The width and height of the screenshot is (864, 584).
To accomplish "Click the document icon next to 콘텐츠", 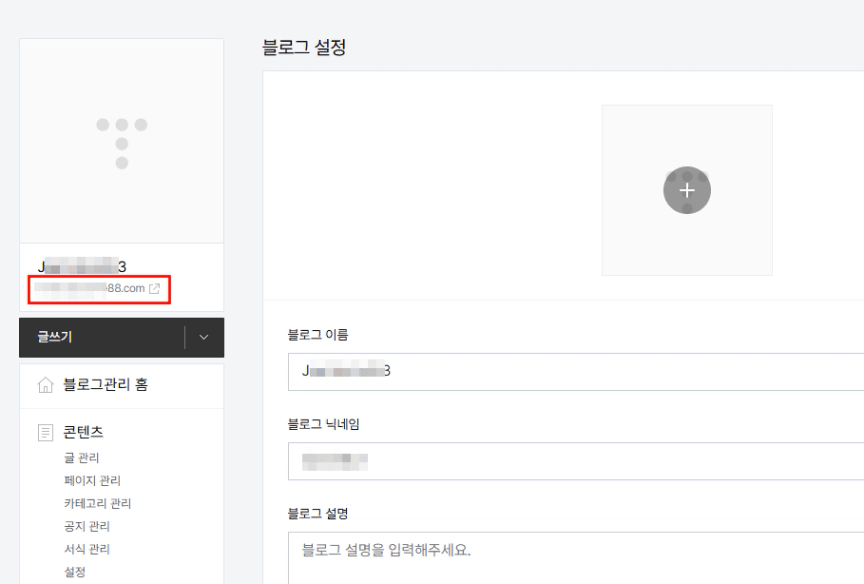I will (x=45, y=433).
